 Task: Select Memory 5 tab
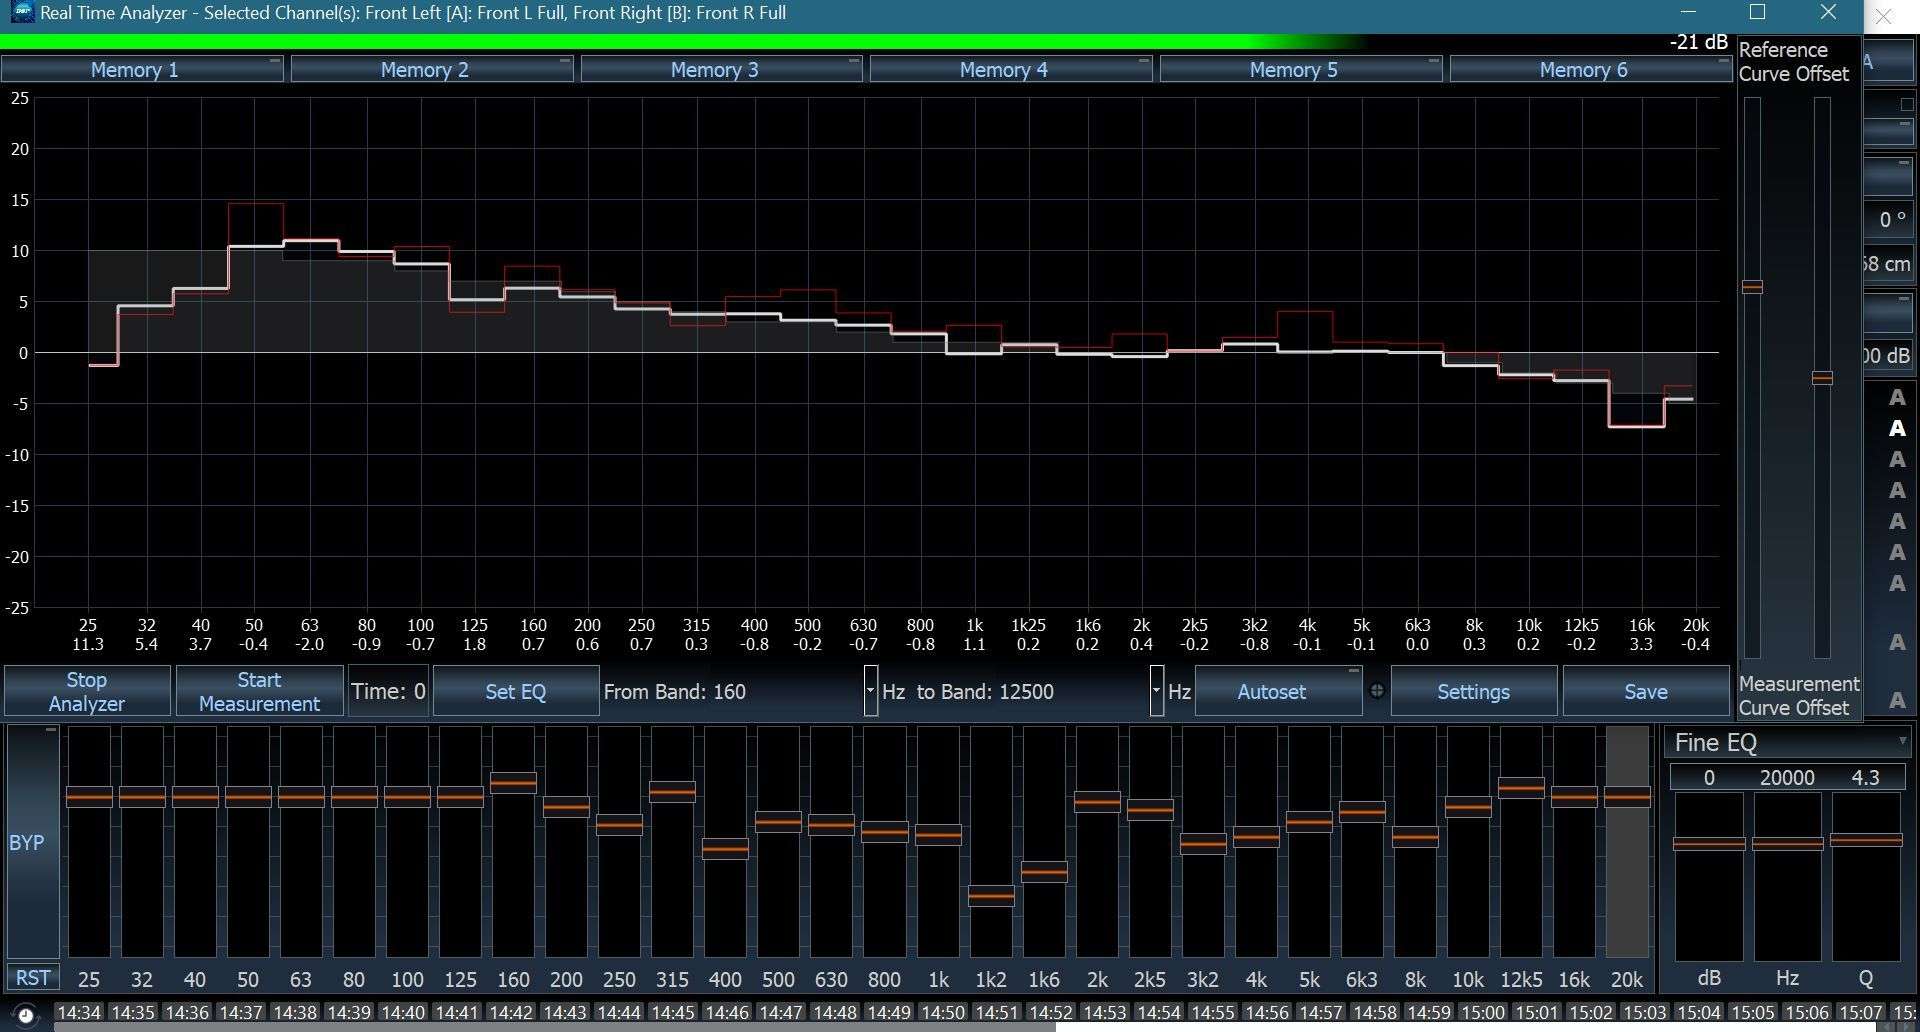pyautogui.click(x=1293, y=70)
